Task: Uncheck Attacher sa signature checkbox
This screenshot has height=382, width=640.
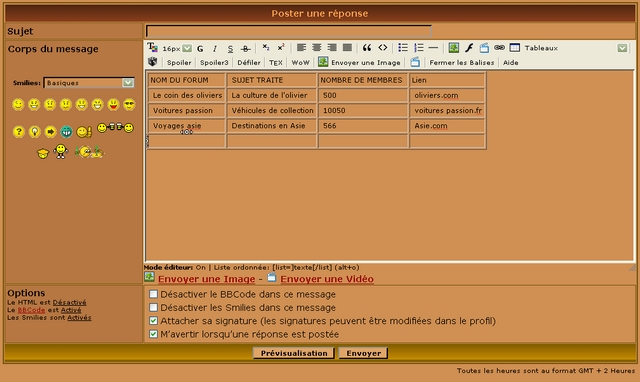Action: pyautogui.click(x=153, y=321)
